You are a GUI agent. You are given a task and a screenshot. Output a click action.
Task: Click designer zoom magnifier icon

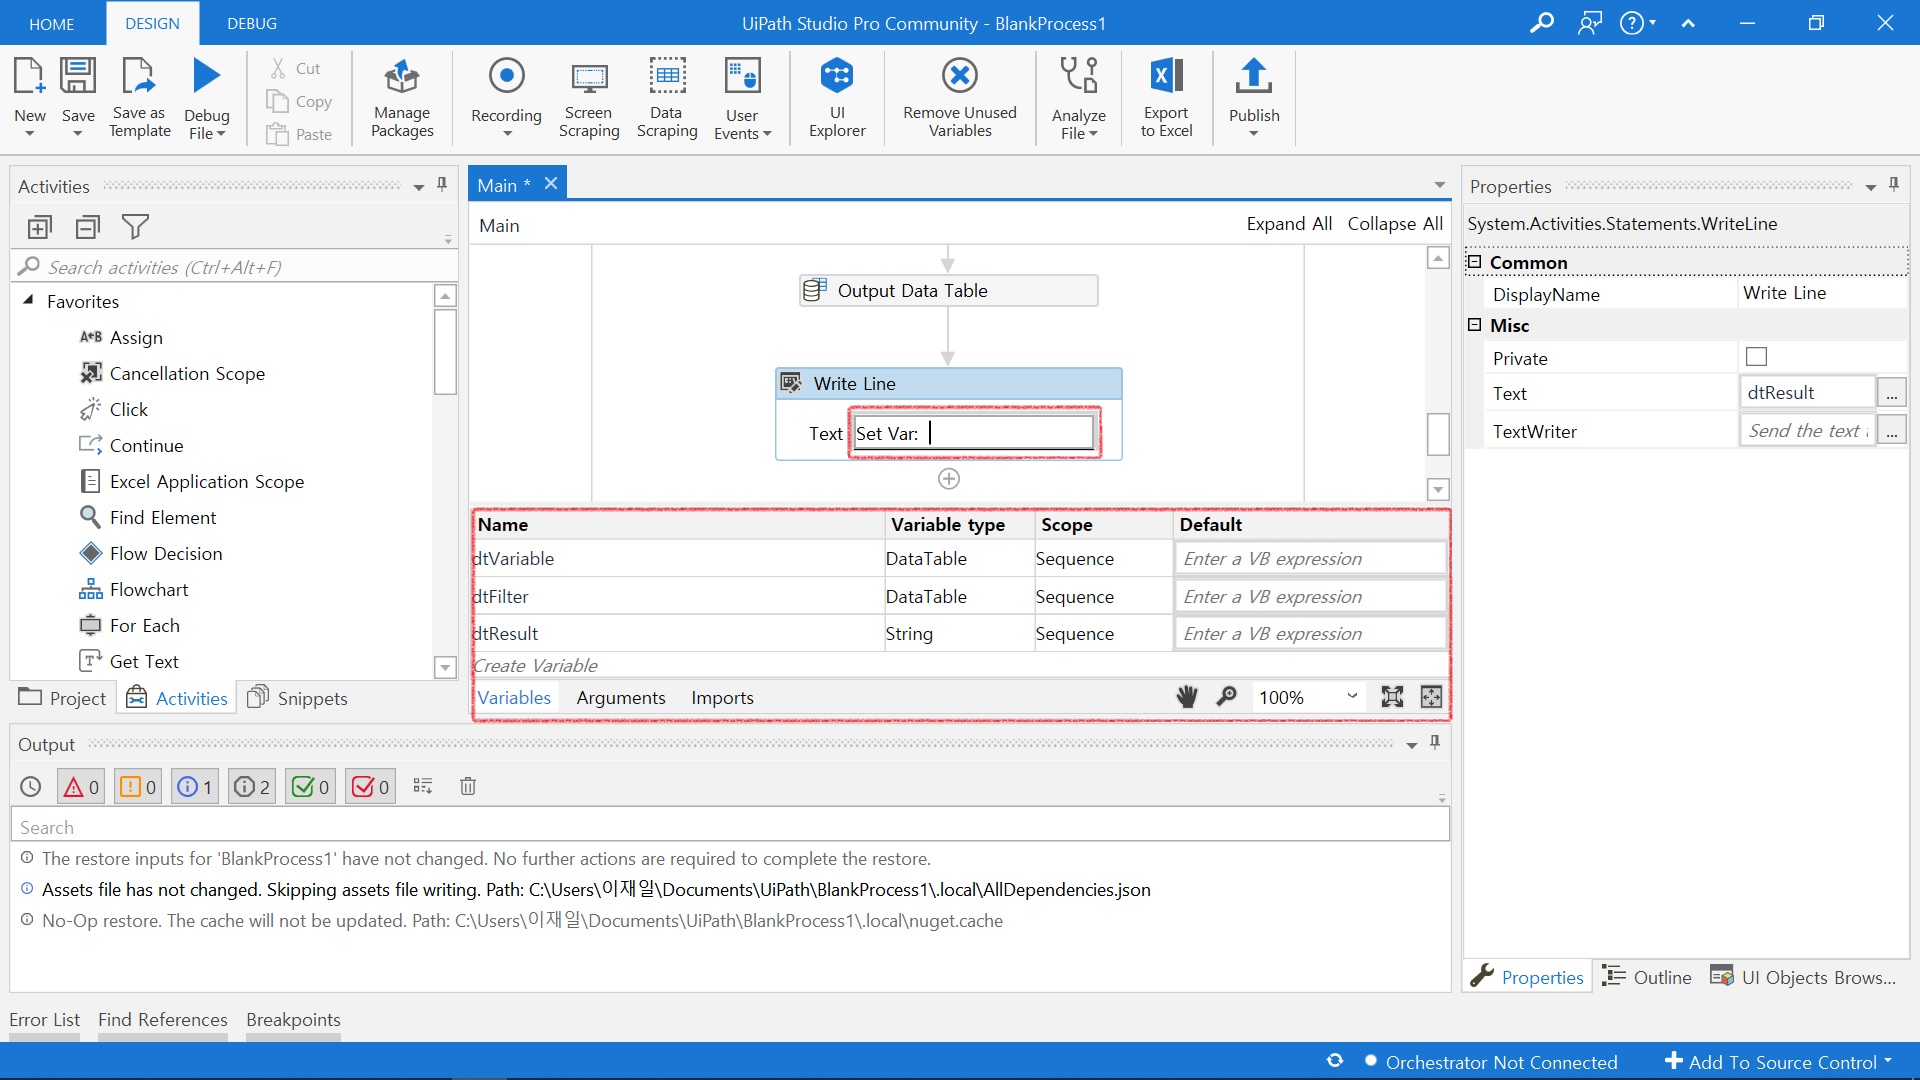[x=1227, y=697]
